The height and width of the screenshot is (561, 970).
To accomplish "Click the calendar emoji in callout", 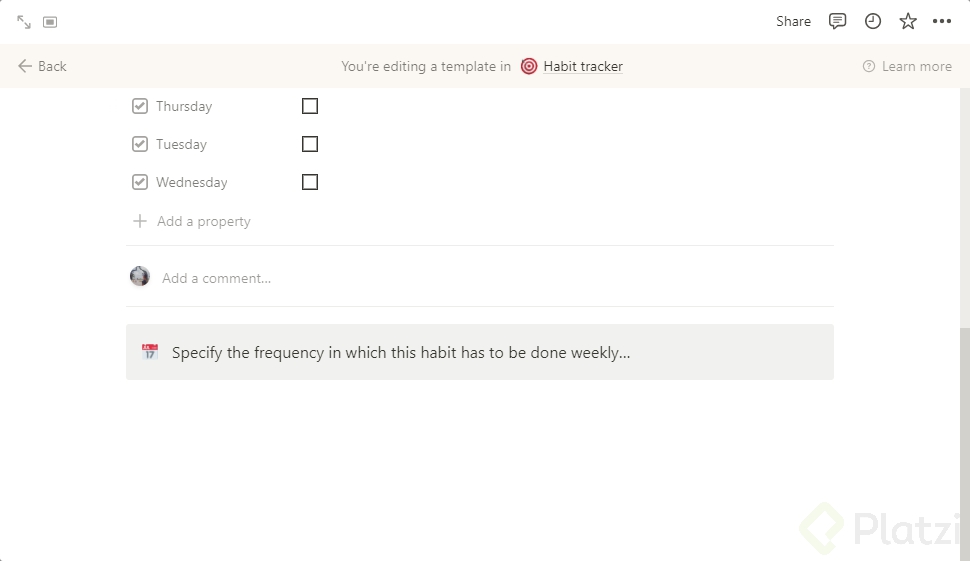I will tap(150, 352).
